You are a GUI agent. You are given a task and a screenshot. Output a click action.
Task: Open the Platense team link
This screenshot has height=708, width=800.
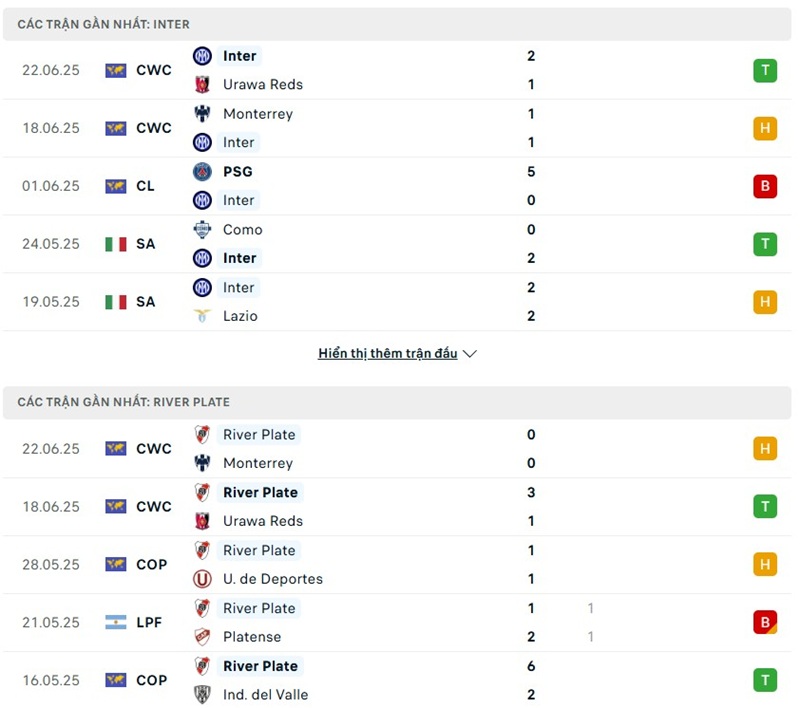point(252,637)
